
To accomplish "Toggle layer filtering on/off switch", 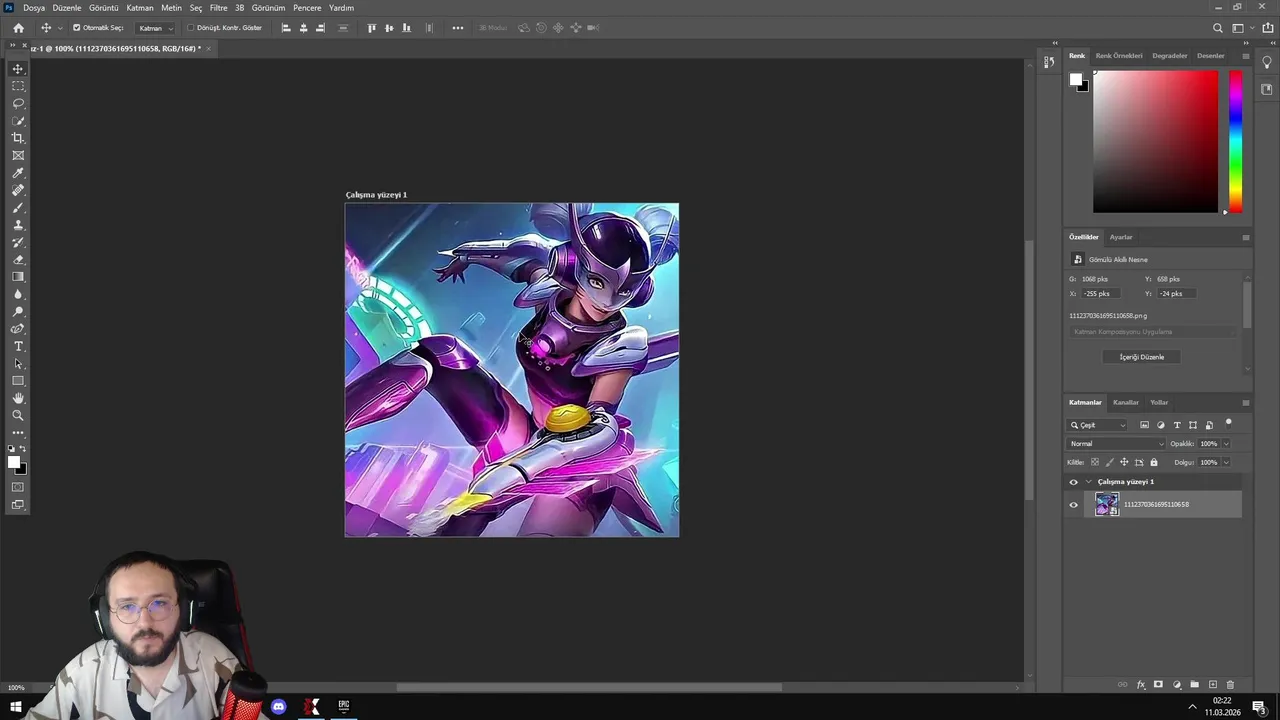I will click(1229, 423).
